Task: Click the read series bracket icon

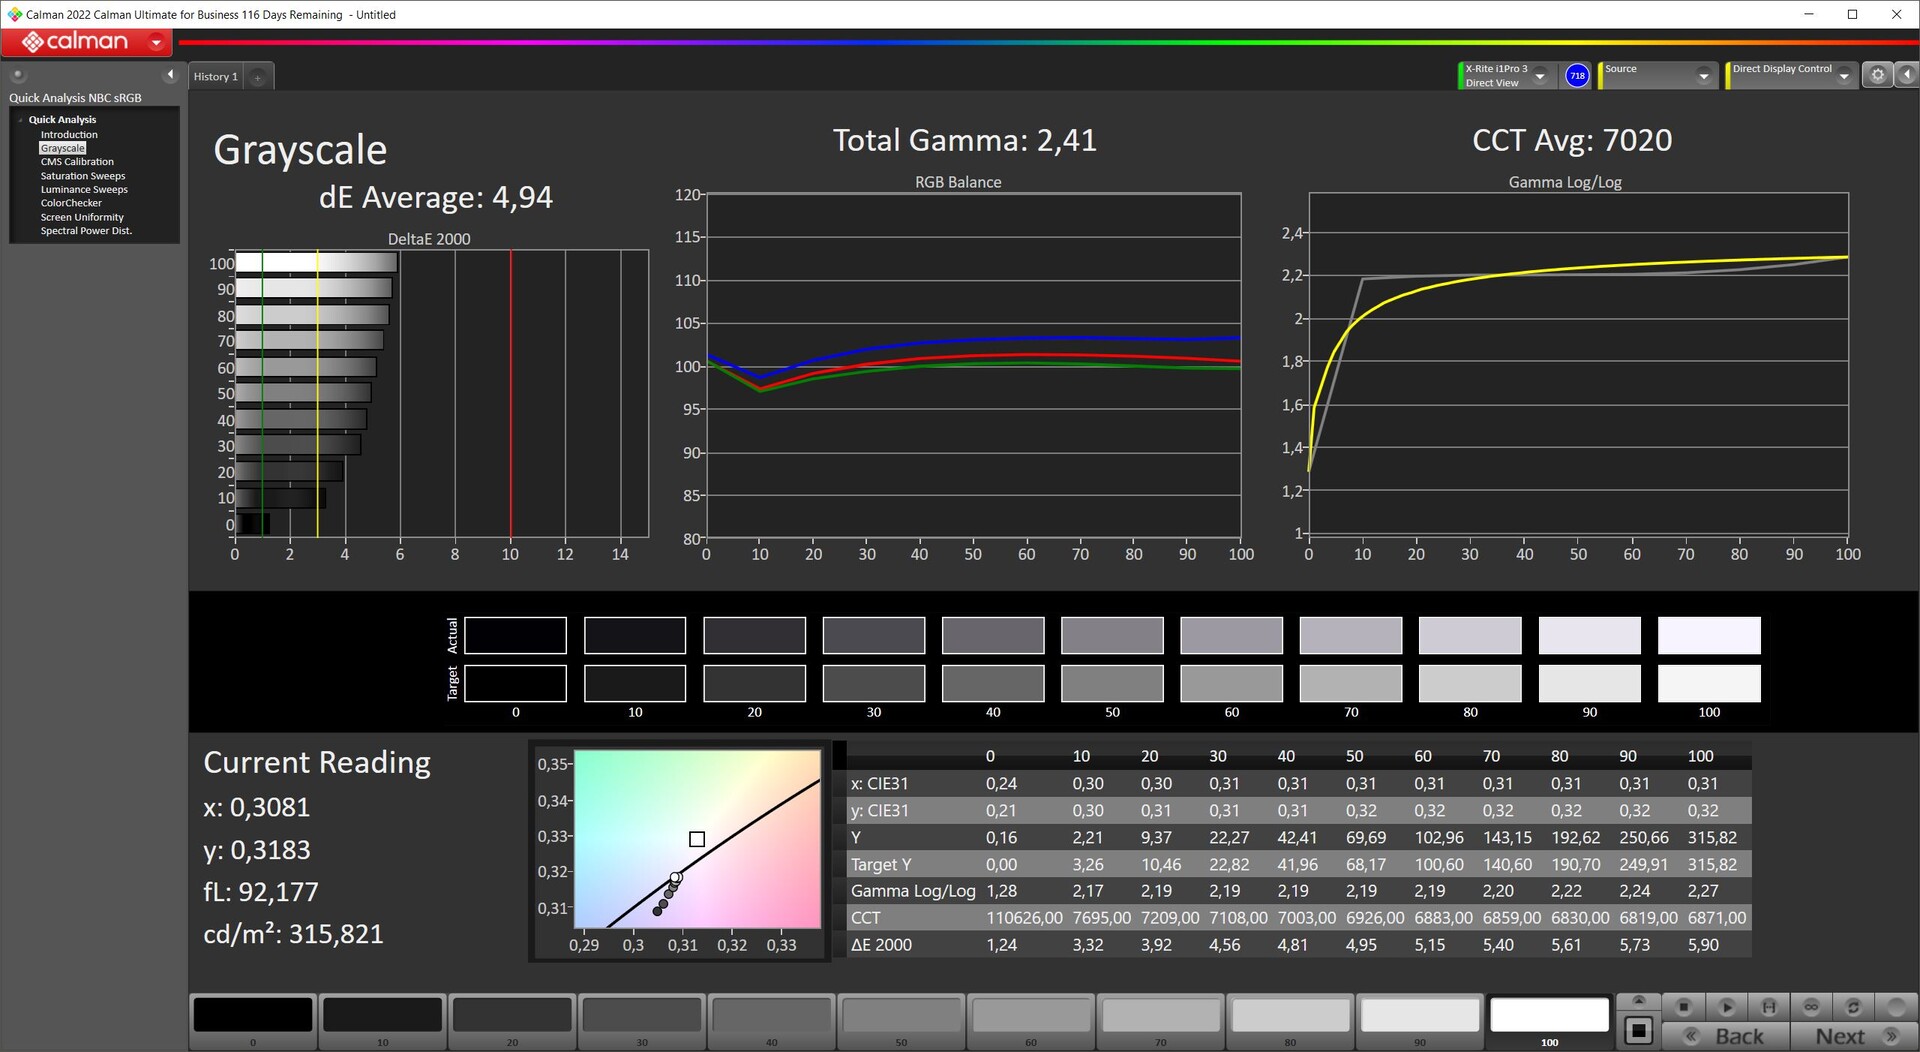Action: click(1769, 1006)
